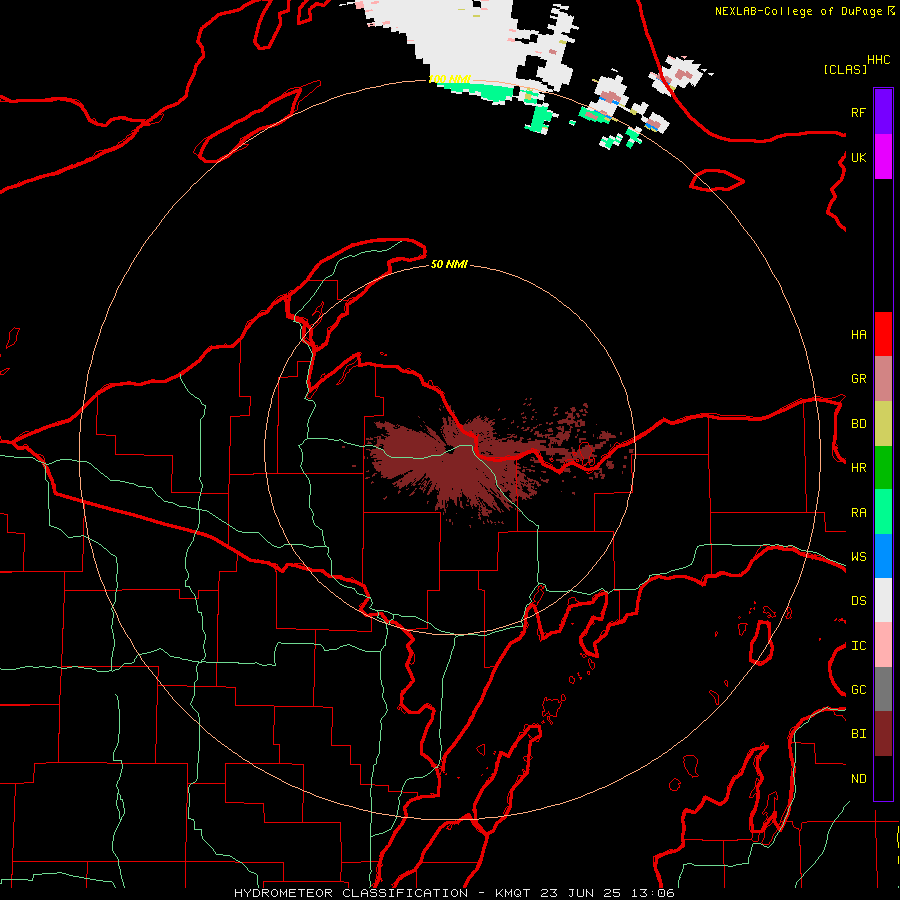The width and height of the screenshot is (900, 900).
Task: Click the ND black legend swatch
Action: pyautogui.click(x=883, y=778)
